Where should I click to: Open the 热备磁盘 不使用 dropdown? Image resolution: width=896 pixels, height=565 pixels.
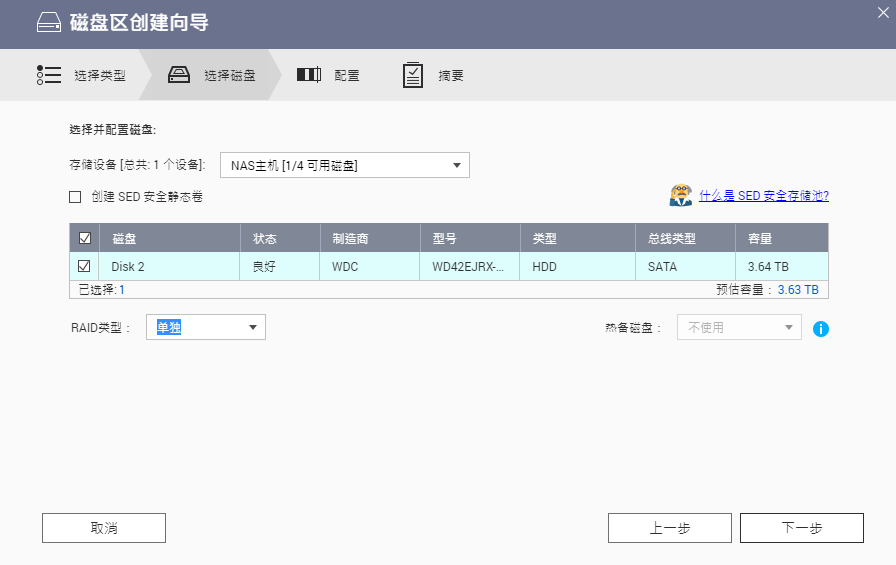(739, 327)
